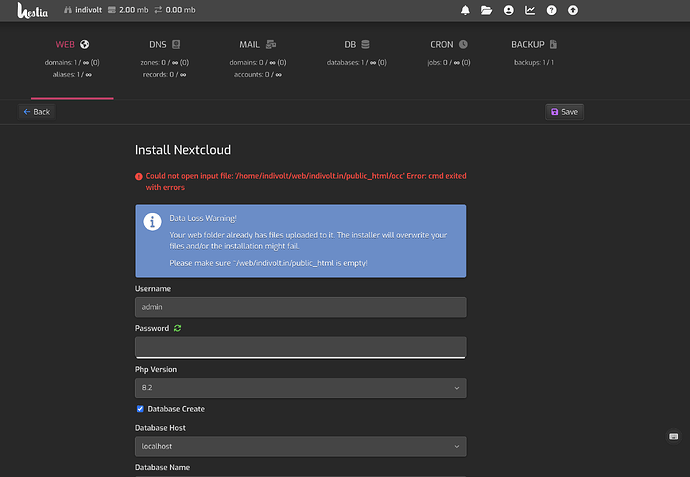The height and width of the screenshot is (477, 690).
Task: Open the Hestia logo home link
Action: point(33,11)
